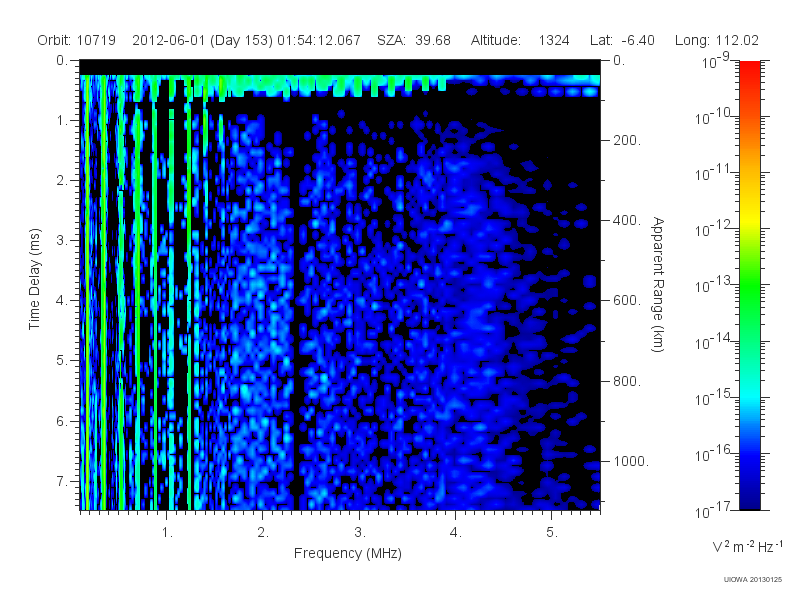Screen dimensions: 800x600
Task: Click the "3." tick on Time Delay axis
Action: pyautogui.click(x=62, y=240)
